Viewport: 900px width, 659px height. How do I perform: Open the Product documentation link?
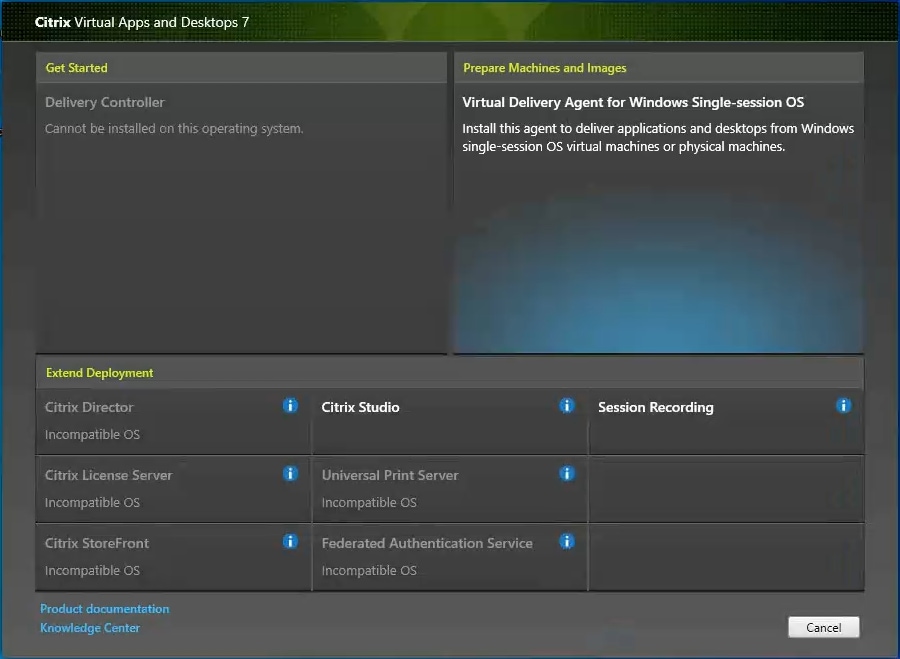tap(104, 608)
